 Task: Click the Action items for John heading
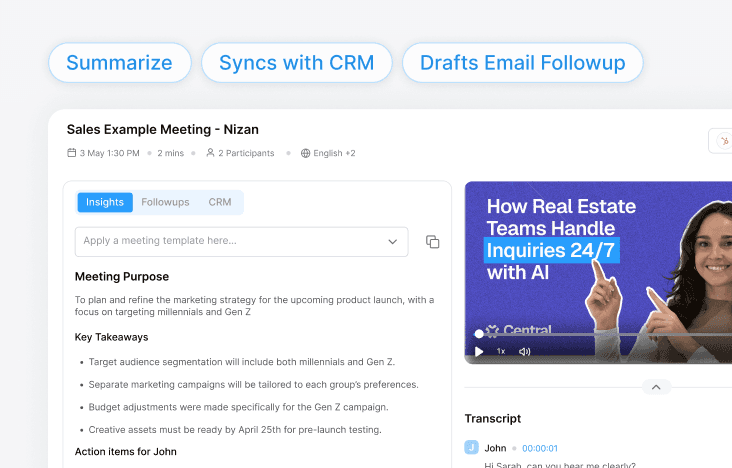(126, 452)
